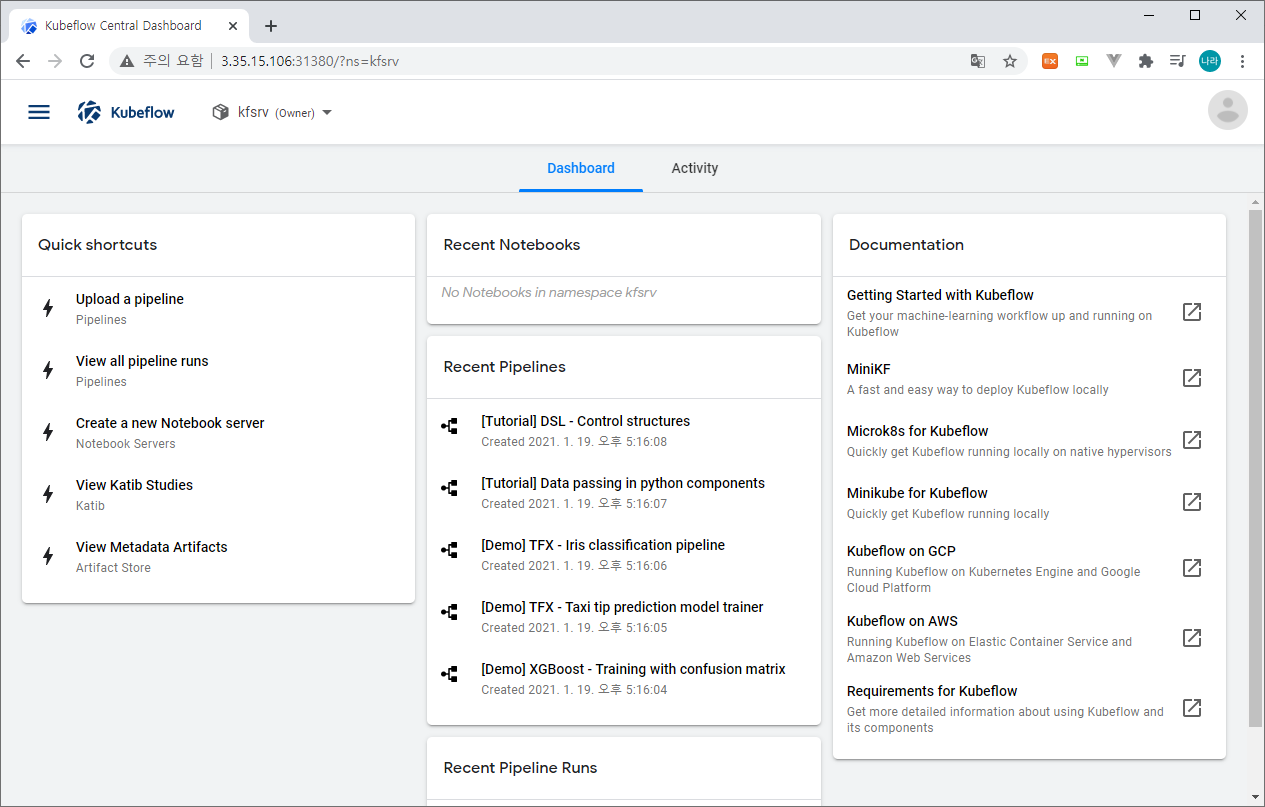Viewport: 1265px width, 807px height.
Task: Click lightning icon beside Create a new Notebook server
Action: [x=48, y=432]
